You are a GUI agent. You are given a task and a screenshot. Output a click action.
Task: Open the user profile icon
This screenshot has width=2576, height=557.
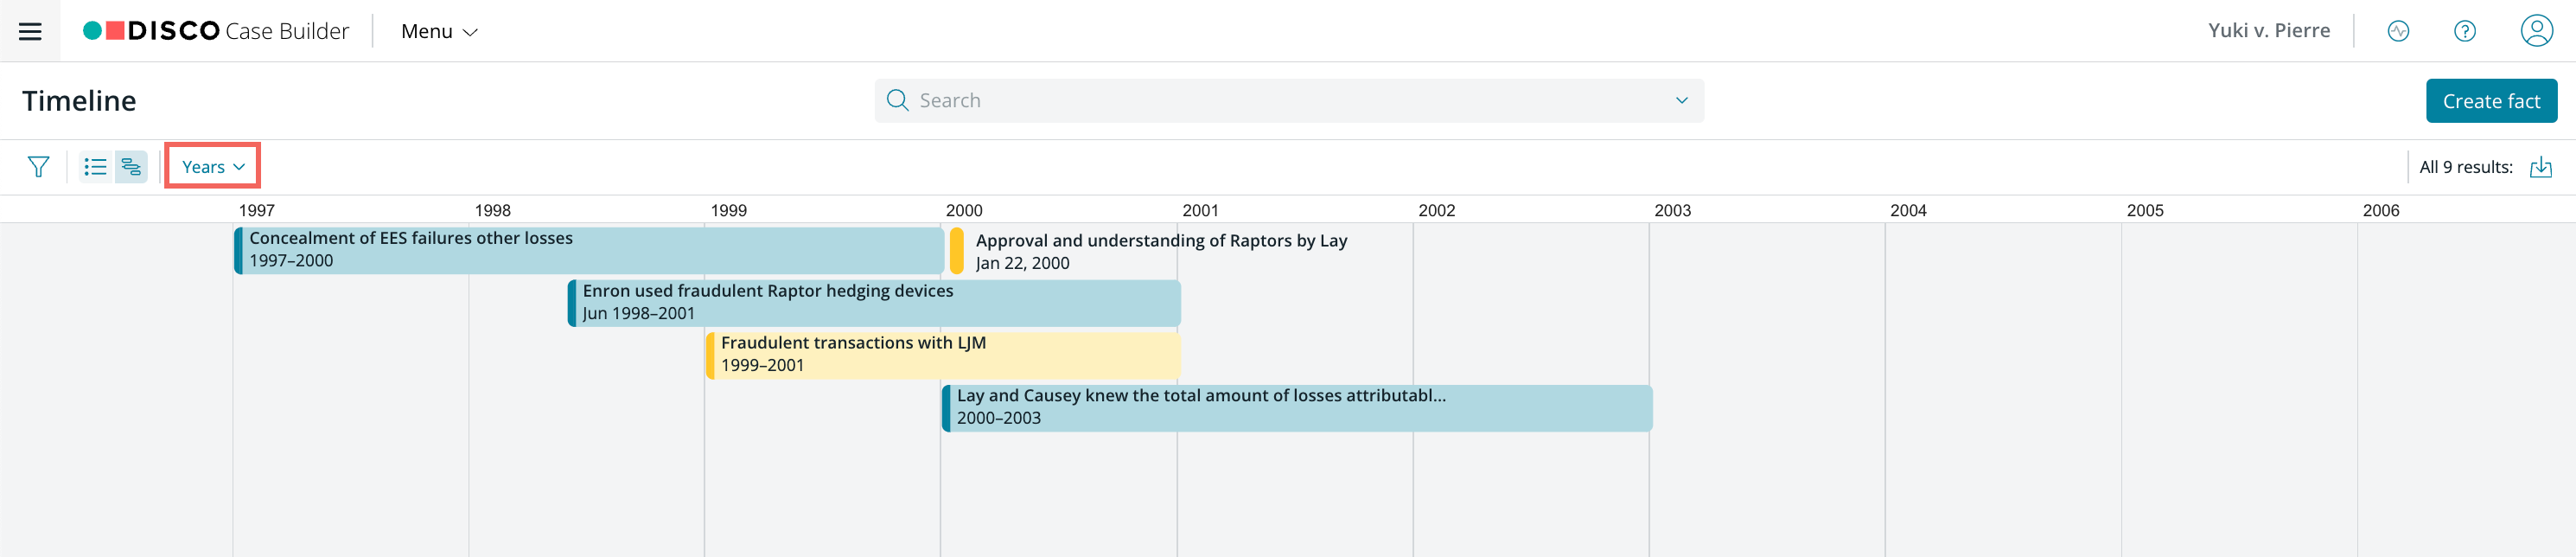2537,31
